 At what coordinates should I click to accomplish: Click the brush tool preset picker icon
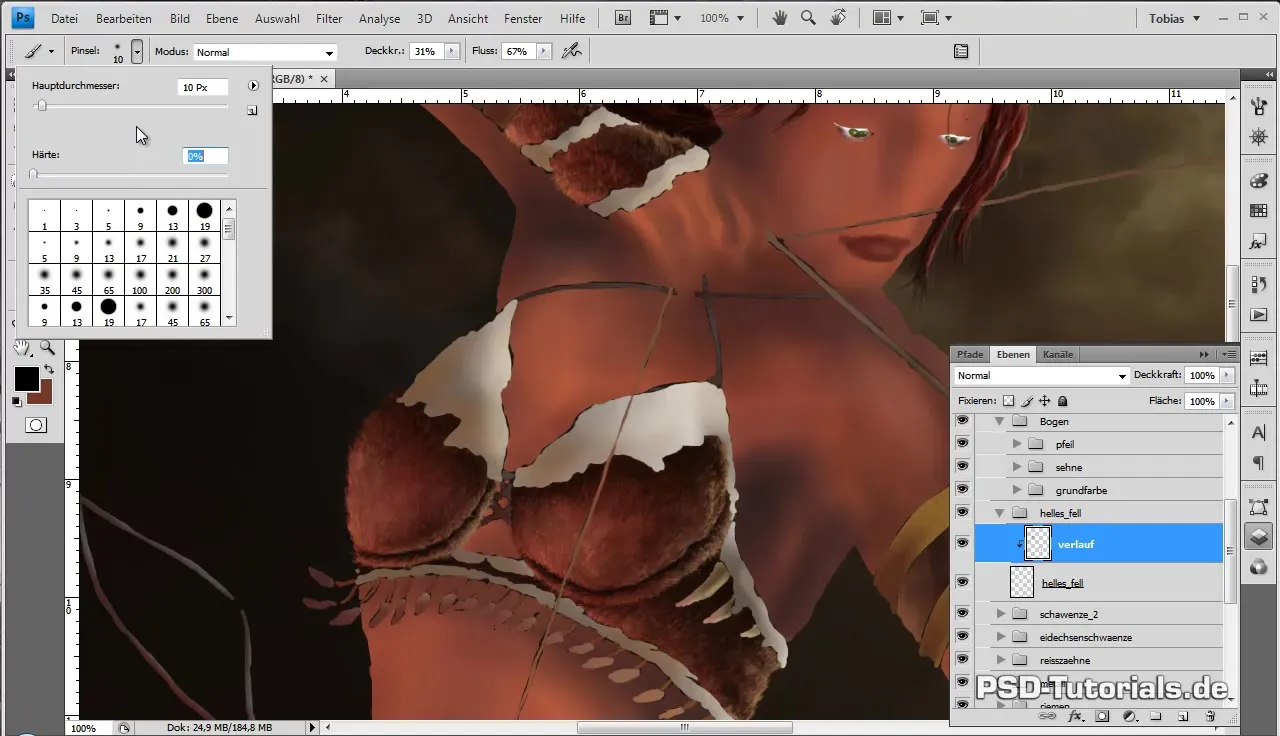[39, 51]
